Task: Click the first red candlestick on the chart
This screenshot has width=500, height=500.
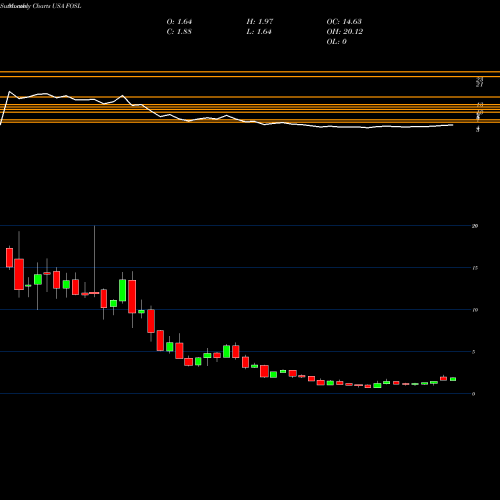Action: tap(9, 257)
